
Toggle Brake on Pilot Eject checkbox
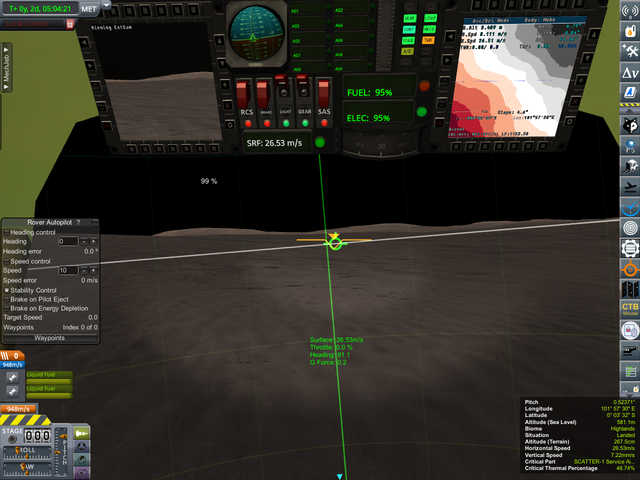coord(7,299)
